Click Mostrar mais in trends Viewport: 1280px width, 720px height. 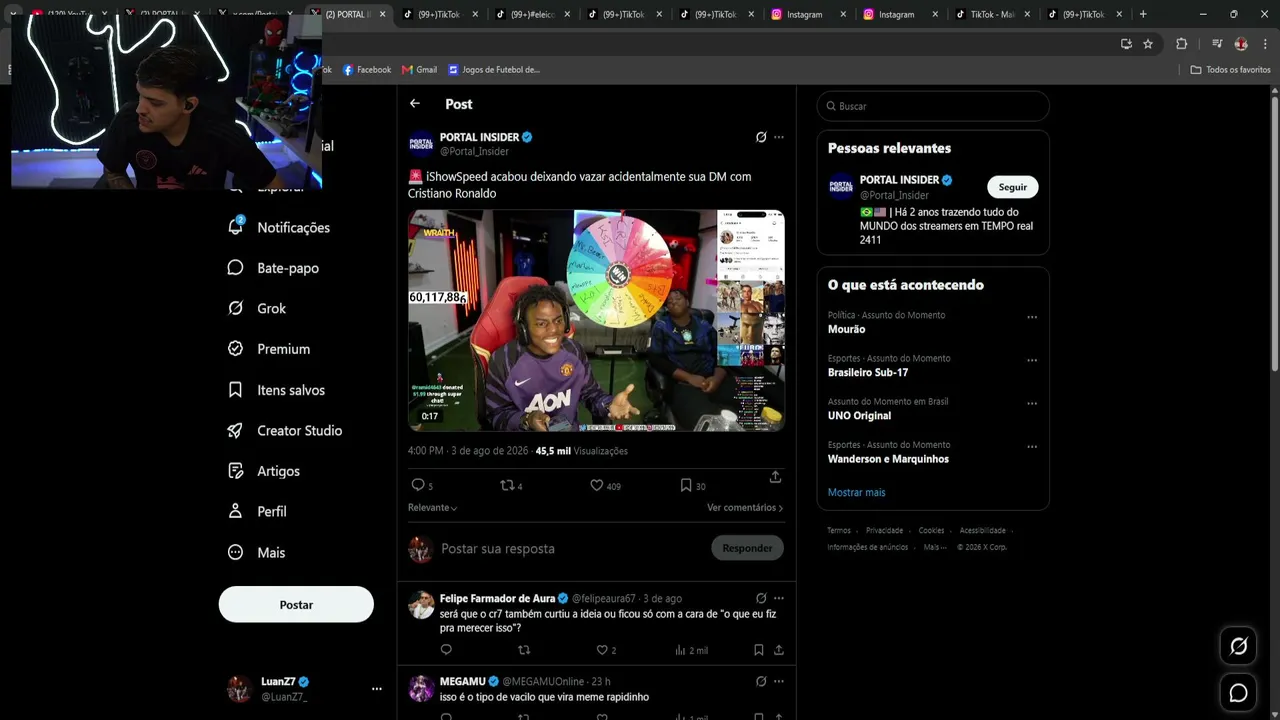click(856, 492)
